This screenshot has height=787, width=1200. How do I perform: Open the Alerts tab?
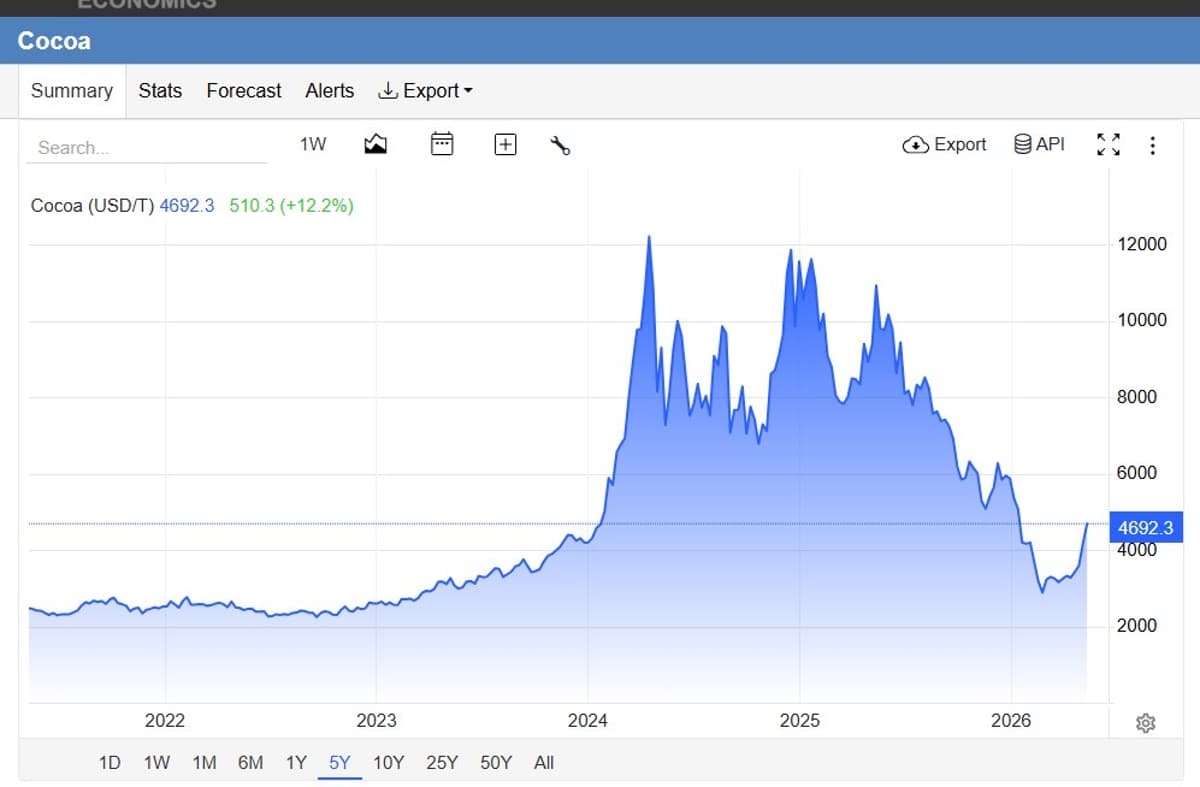[x=330, y=91]
